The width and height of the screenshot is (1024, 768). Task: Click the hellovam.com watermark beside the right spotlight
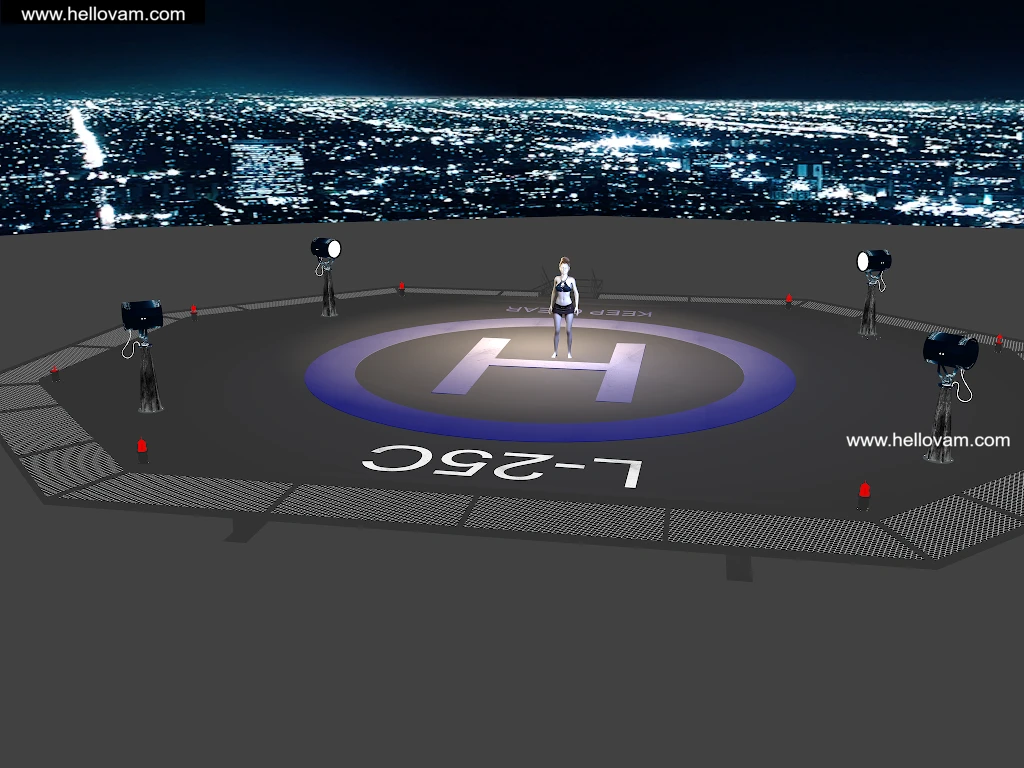pos(927,440)
